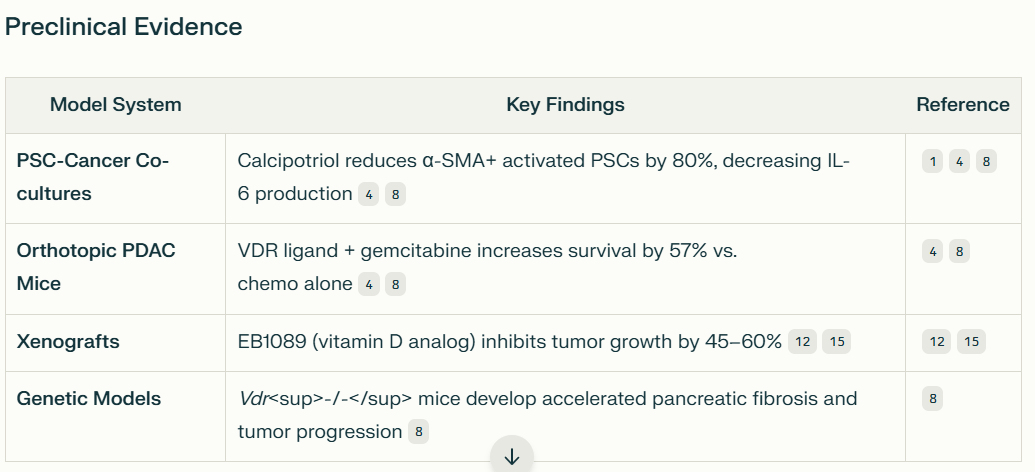Click citation 12 in Xenografts Reference cell
This screenshot has height=472, width=1035.
click(937, 342)
